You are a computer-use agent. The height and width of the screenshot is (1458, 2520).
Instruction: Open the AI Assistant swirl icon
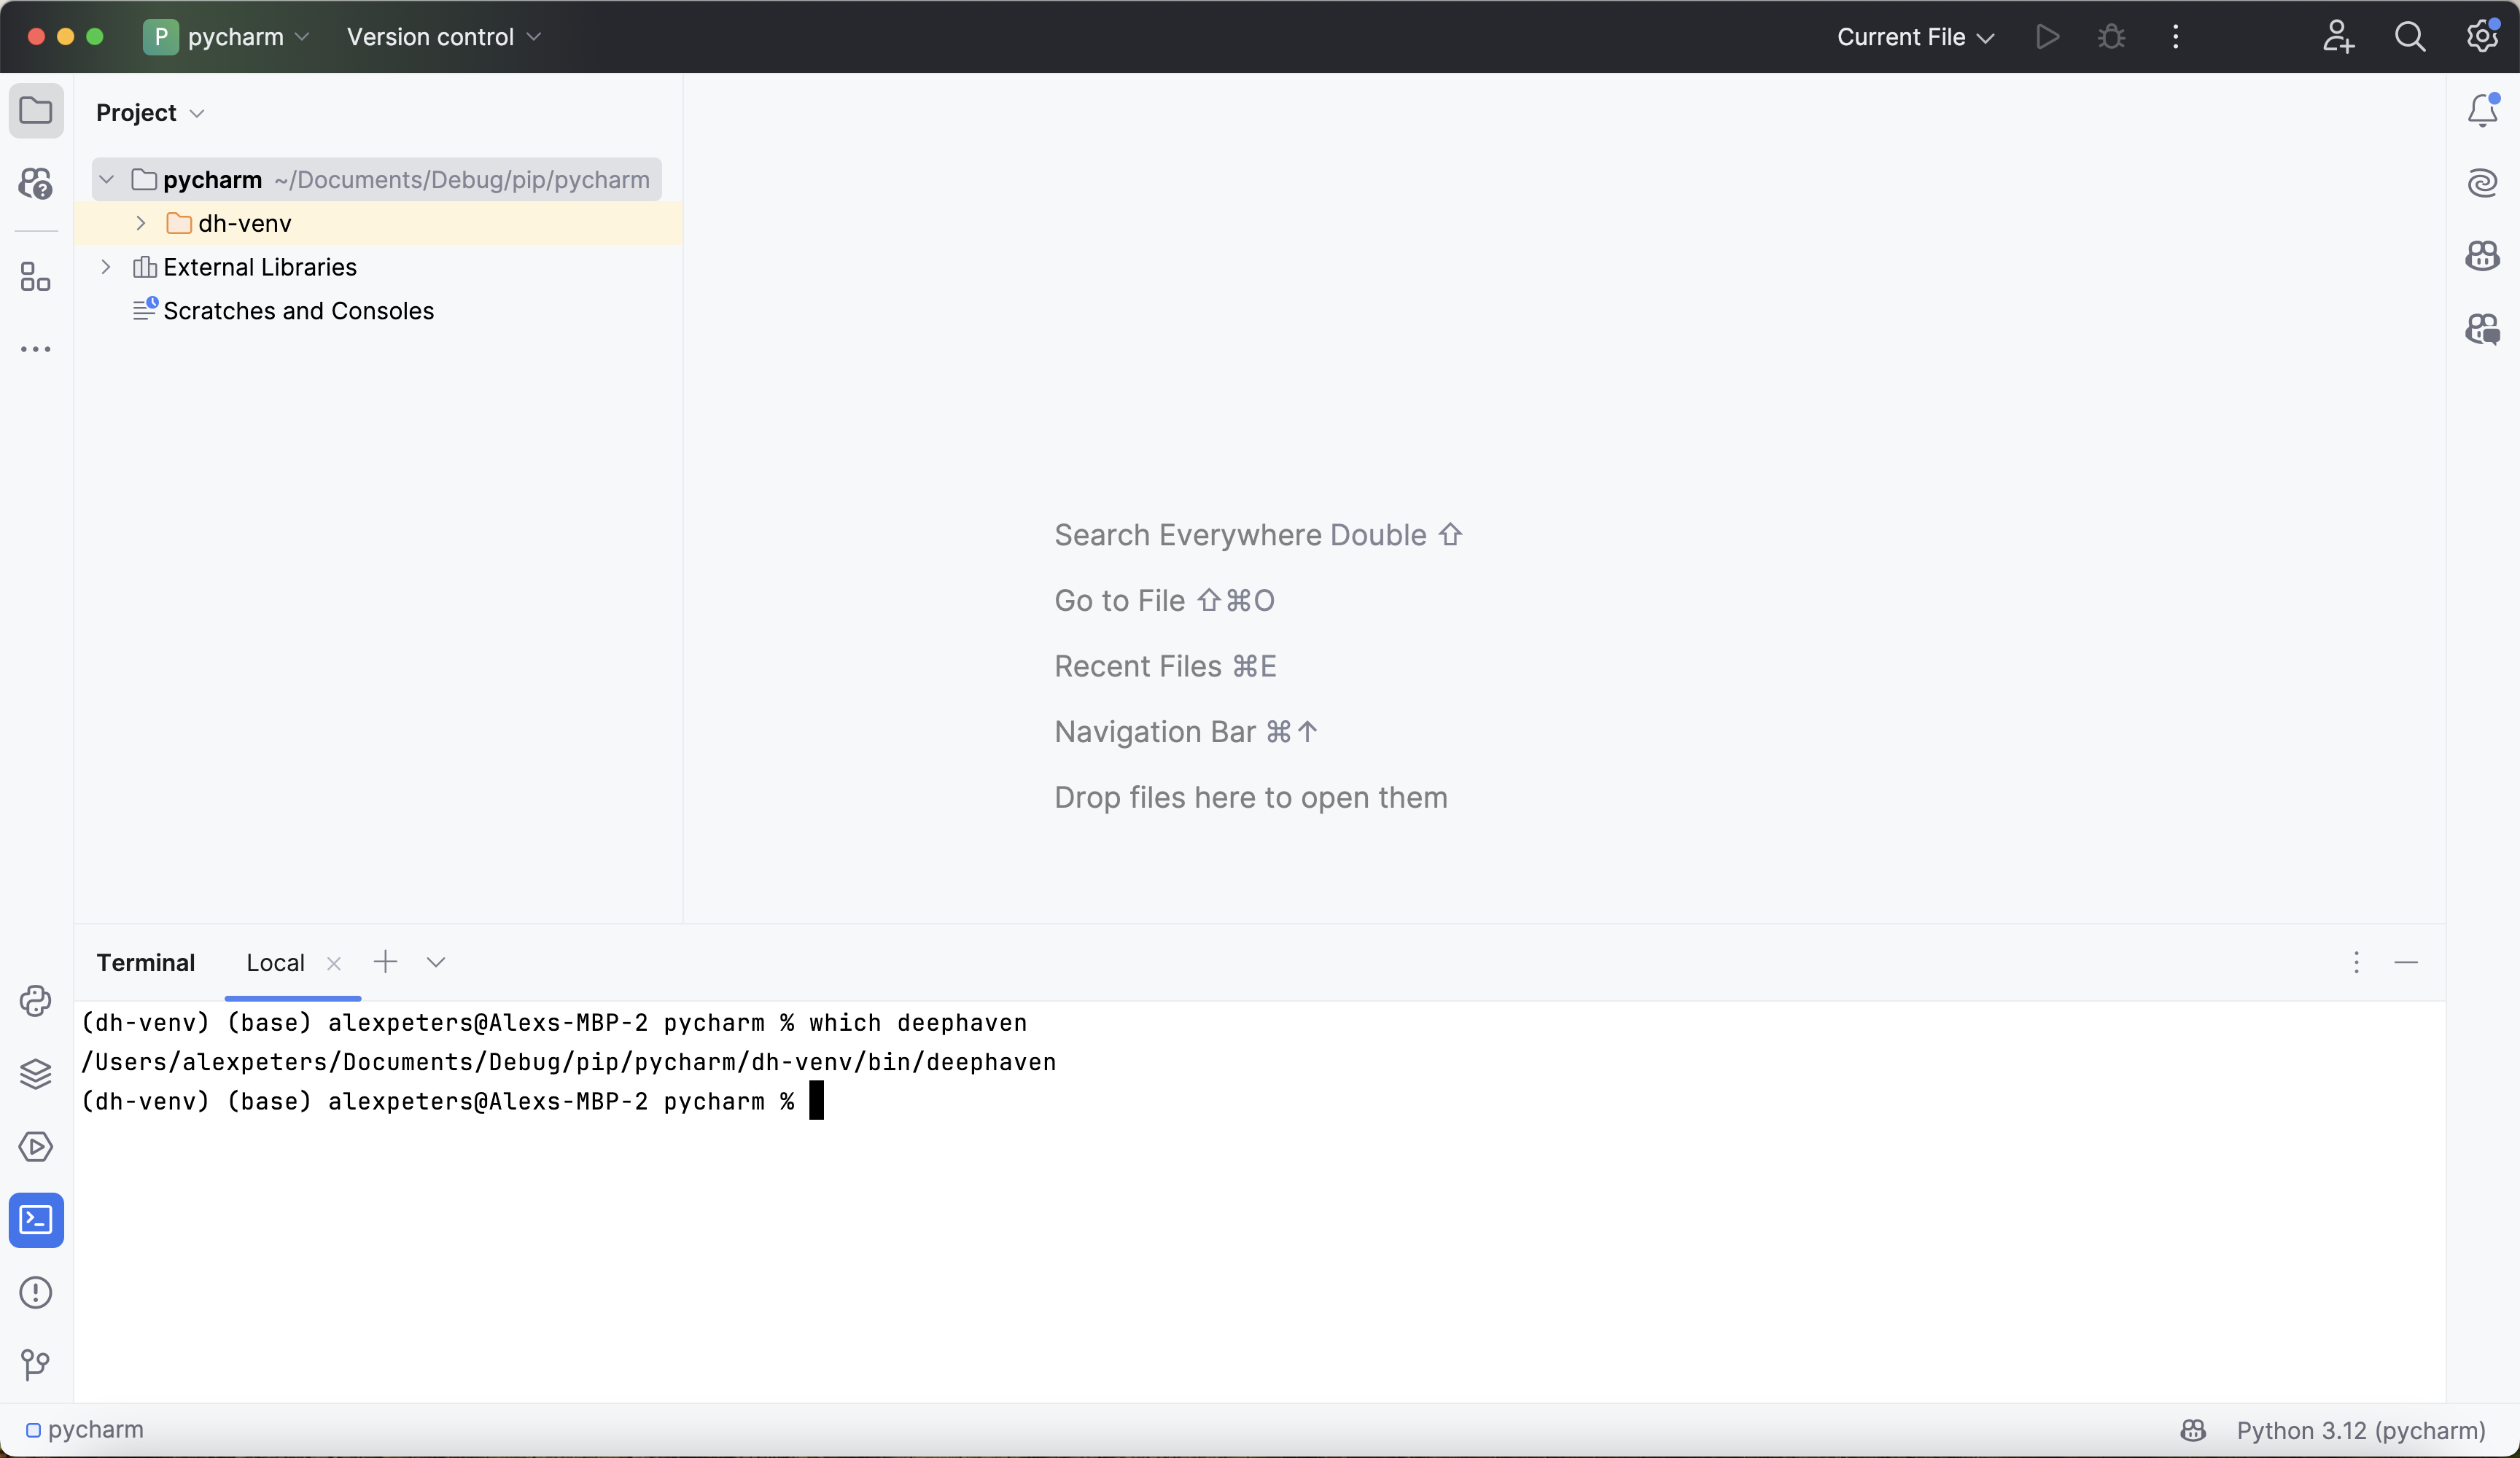tap(2482, 183)
